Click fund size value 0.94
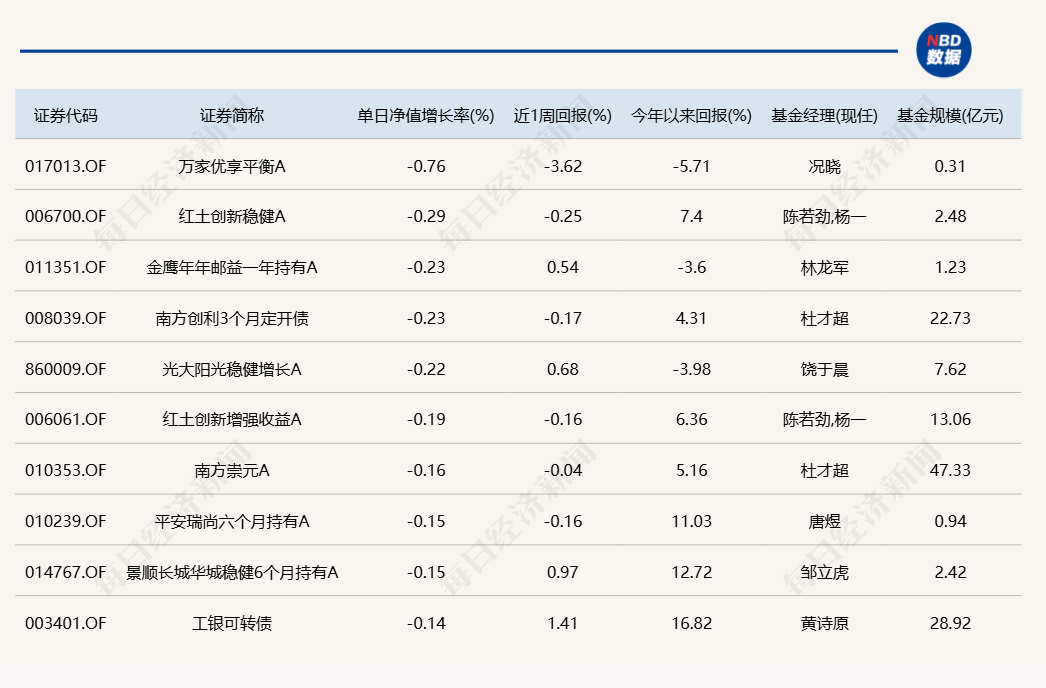This screenshot has width=1046, height=688. (950, 521)
